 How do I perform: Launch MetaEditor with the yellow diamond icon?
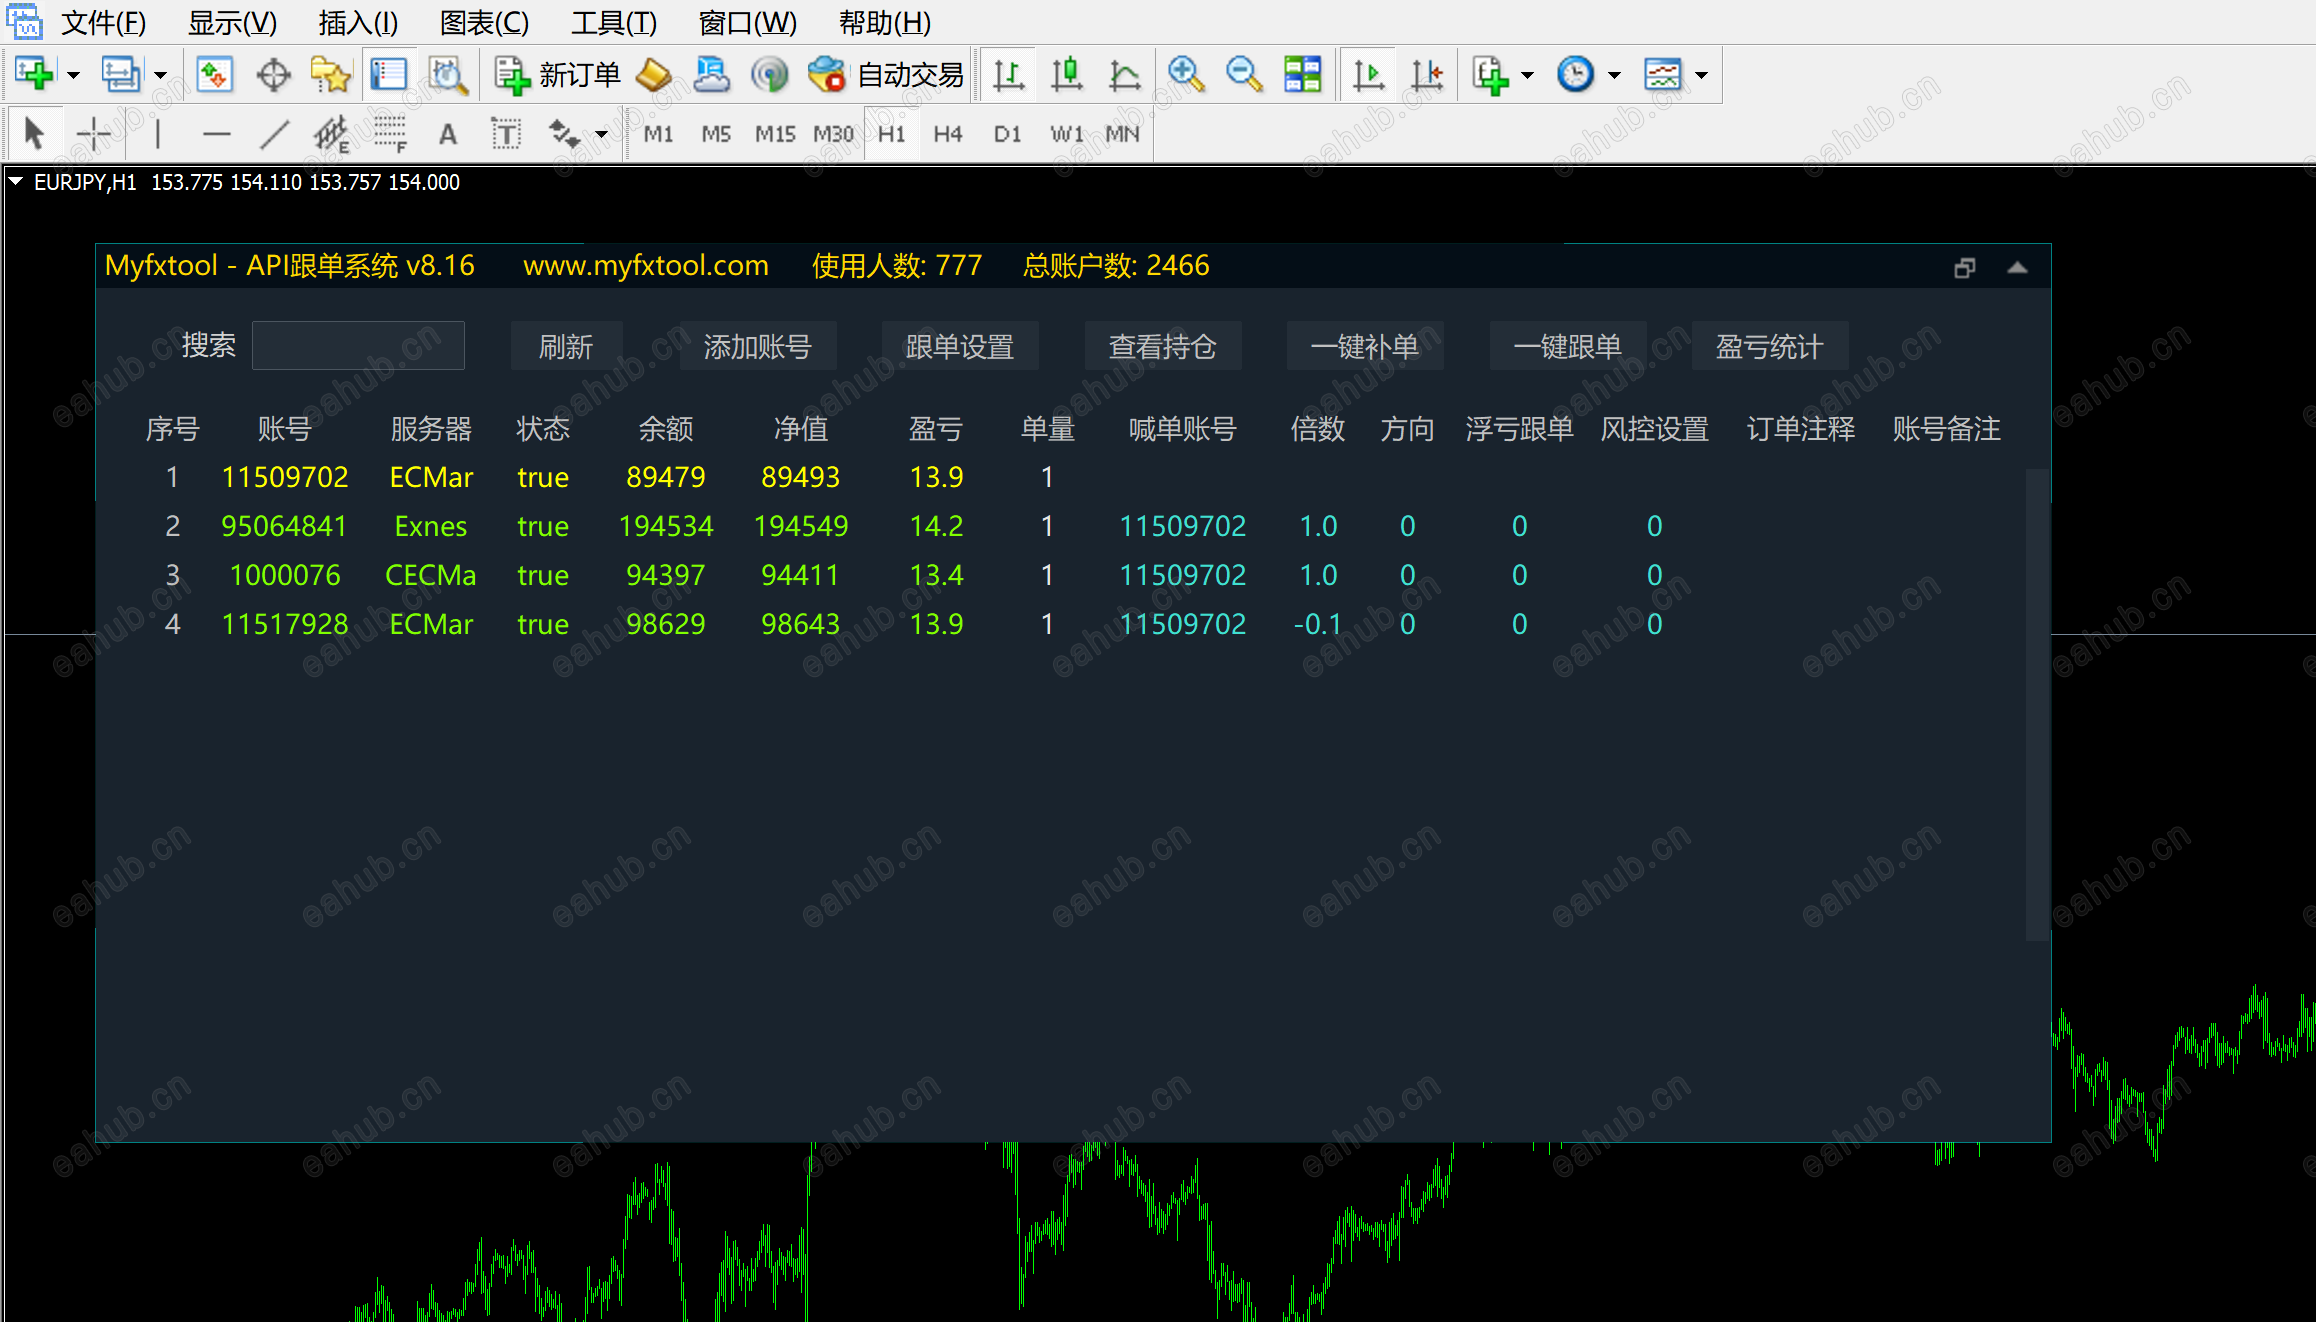[654, 74]
